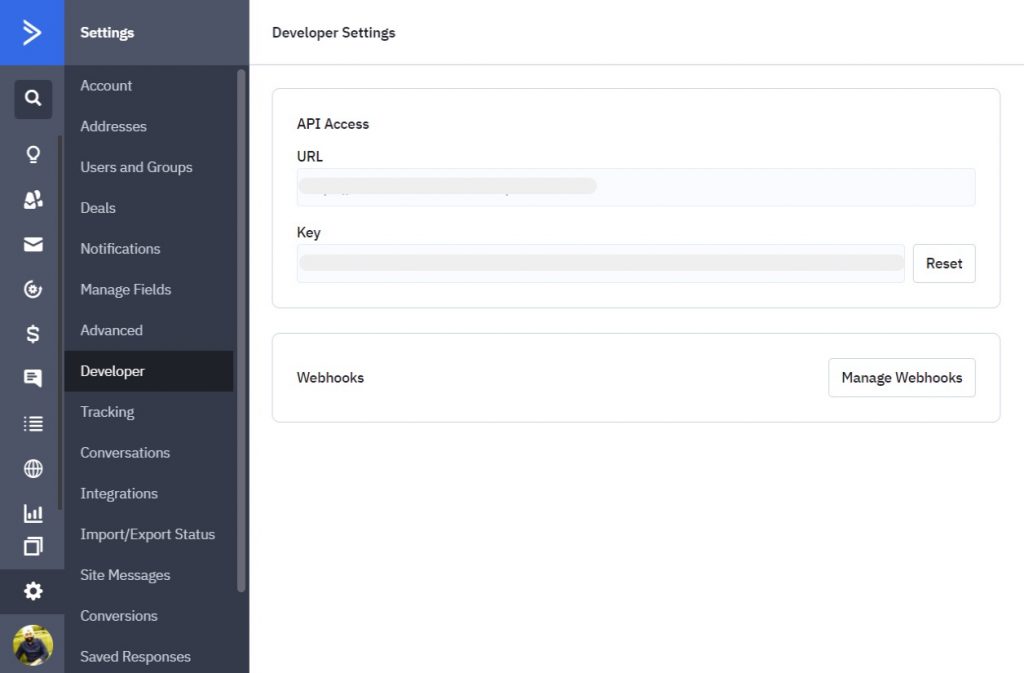This screenshot has height=673, width=1024.
Task: Open the search icon in sidebar
Action: pyautogui.click(x=33, y=99)
